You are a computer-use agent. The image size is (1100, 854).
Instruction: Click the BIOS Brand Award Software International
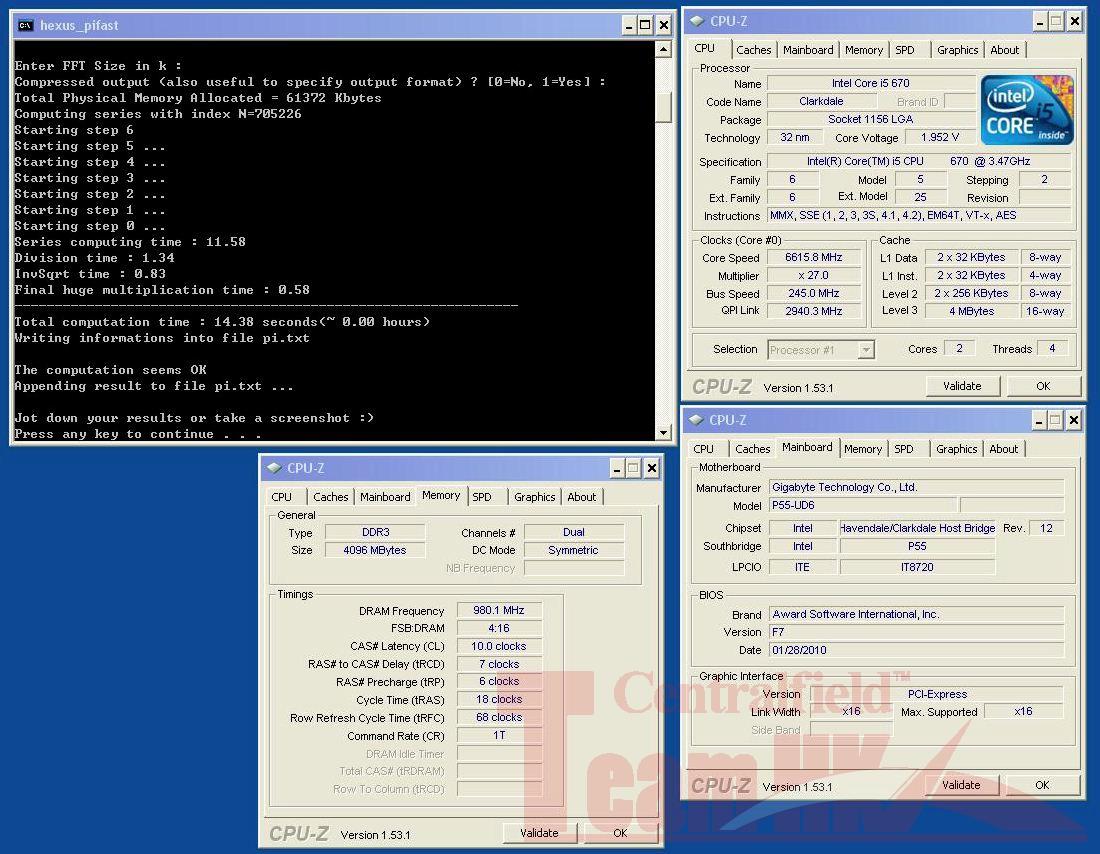click(x=917, y=614)
